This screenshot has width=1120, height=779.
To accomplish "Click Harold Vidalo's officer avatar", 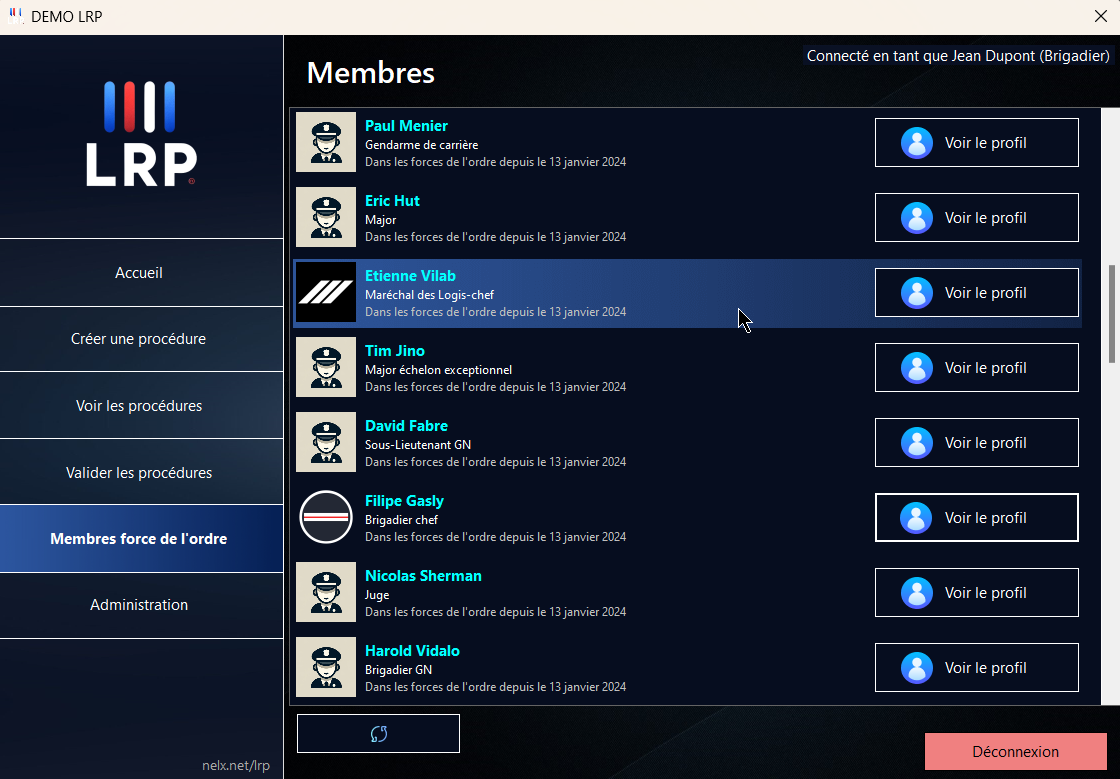I will point(326,667).
